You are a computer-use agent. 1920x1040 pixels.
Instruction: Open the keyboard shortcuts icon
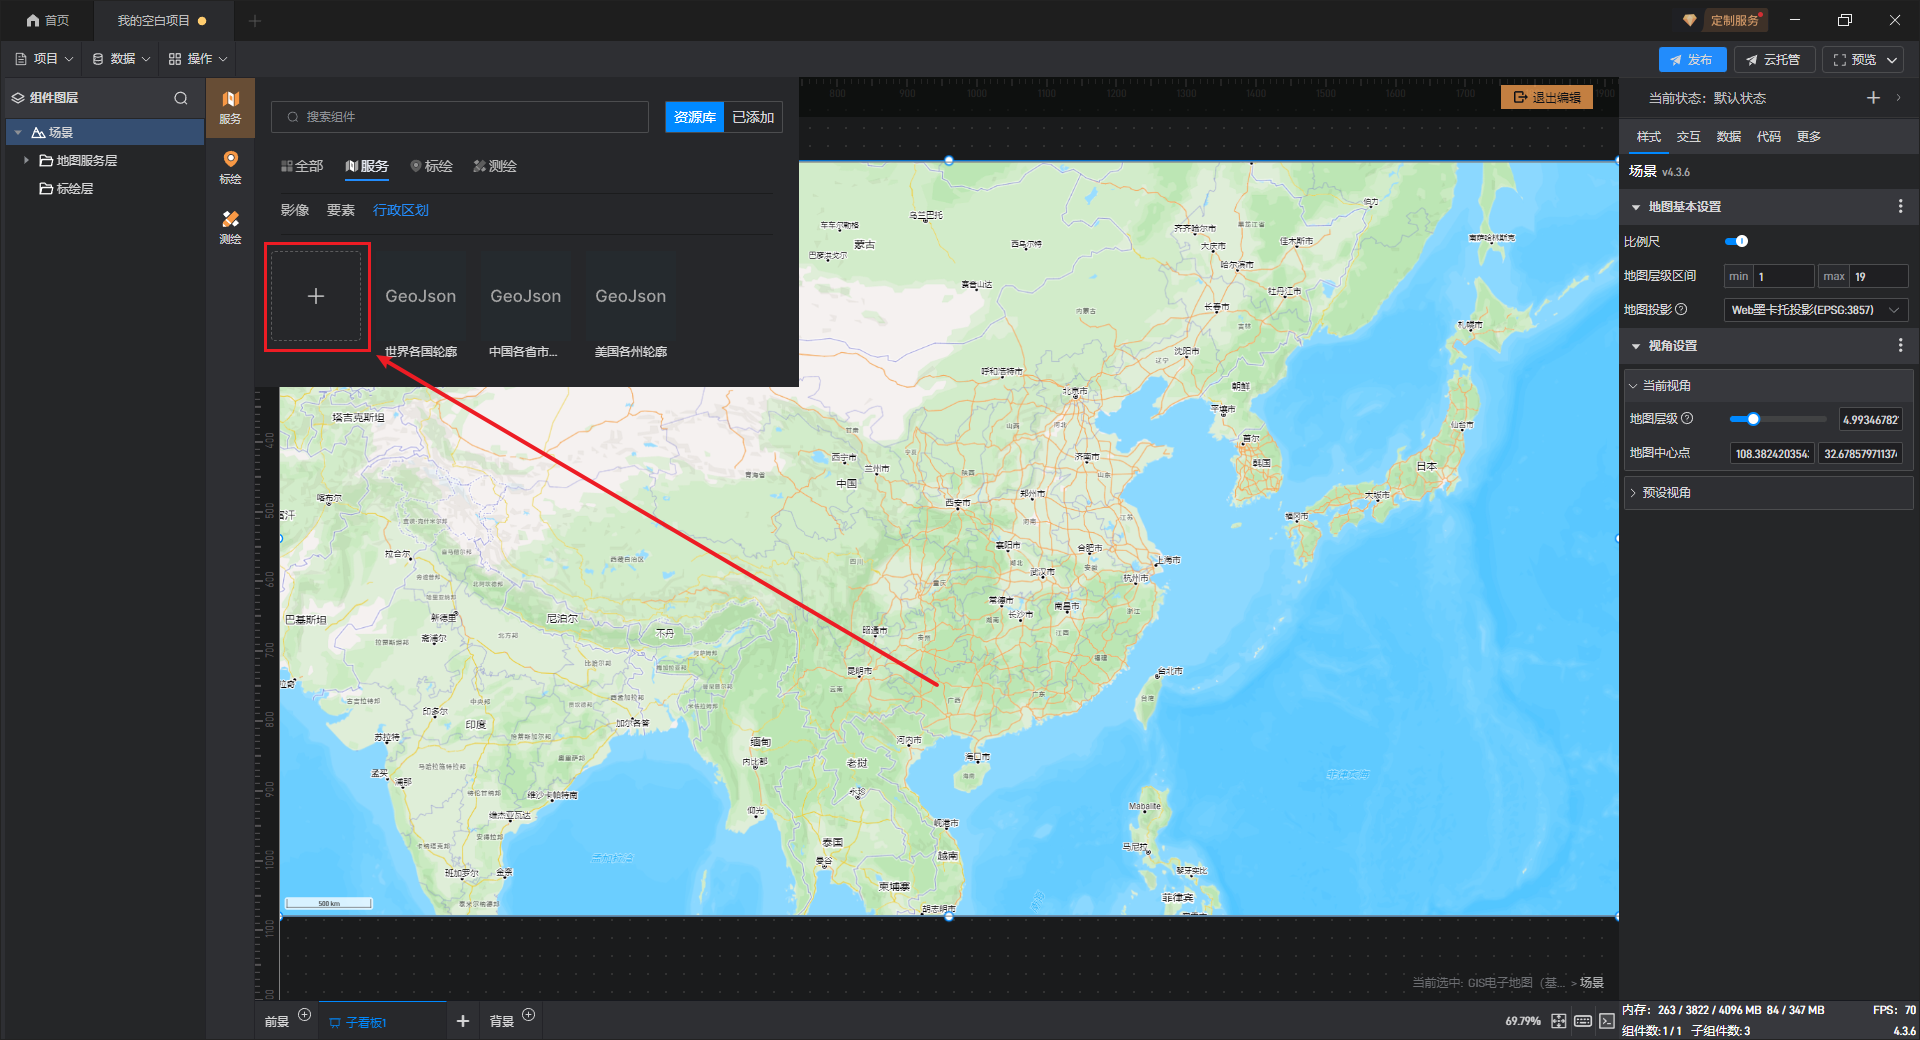pyautogui.click(x=1583, y=1021)
